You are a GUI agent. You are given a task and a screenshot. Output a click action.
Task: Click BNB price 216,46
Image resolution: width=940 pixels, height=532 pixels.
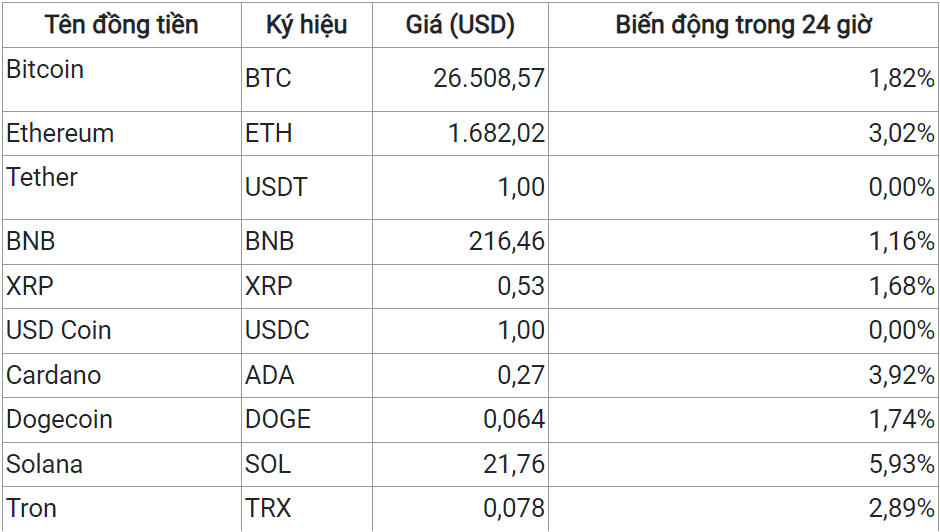pos(460,242)
